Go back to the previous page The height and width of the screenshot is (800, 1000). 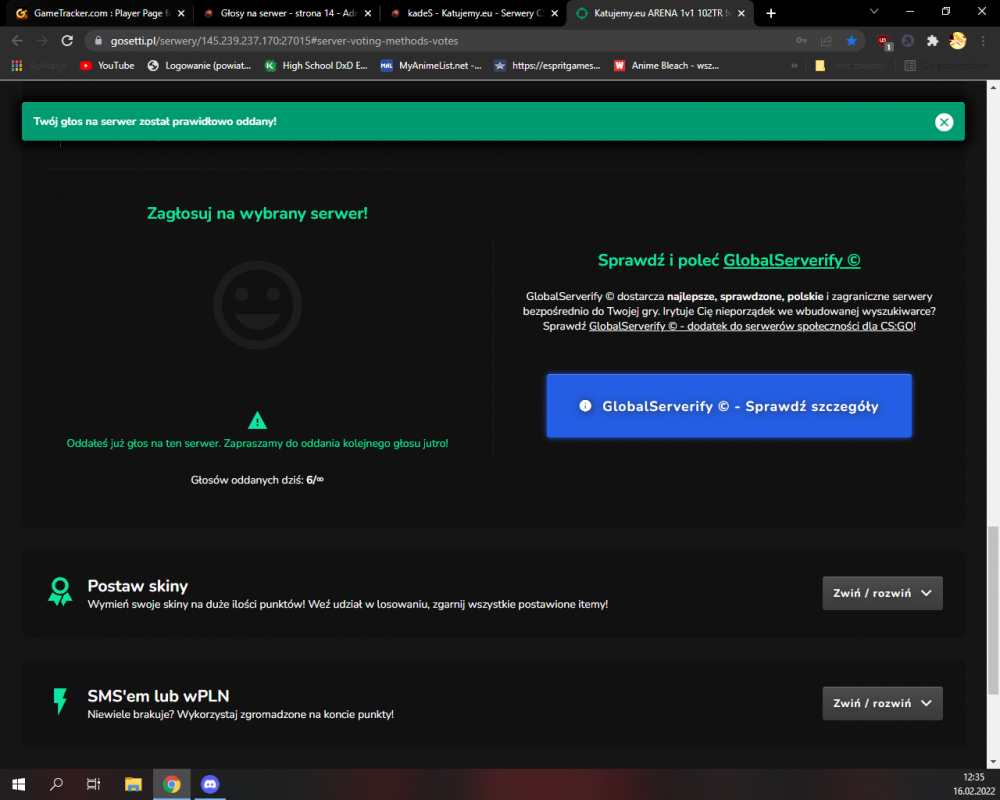coord(17,41)
